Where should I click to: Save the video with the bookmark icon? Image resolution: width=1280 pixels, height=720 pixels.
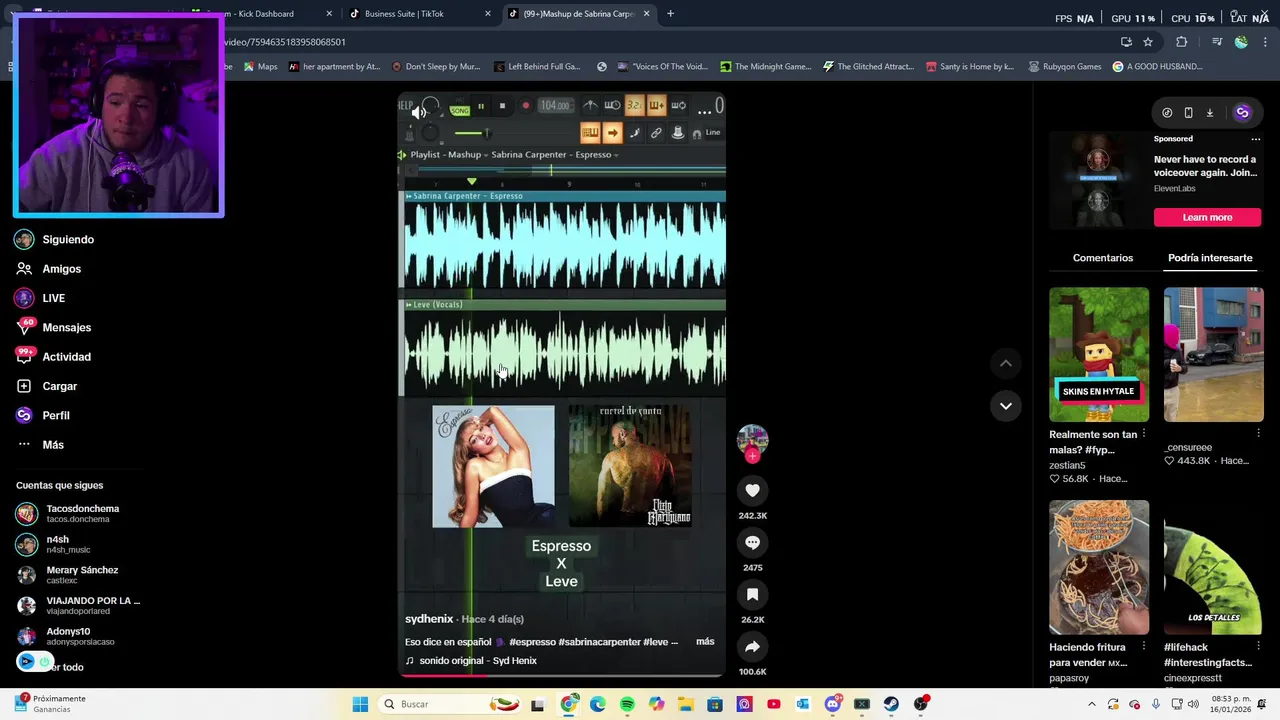[x=752, y=594]
